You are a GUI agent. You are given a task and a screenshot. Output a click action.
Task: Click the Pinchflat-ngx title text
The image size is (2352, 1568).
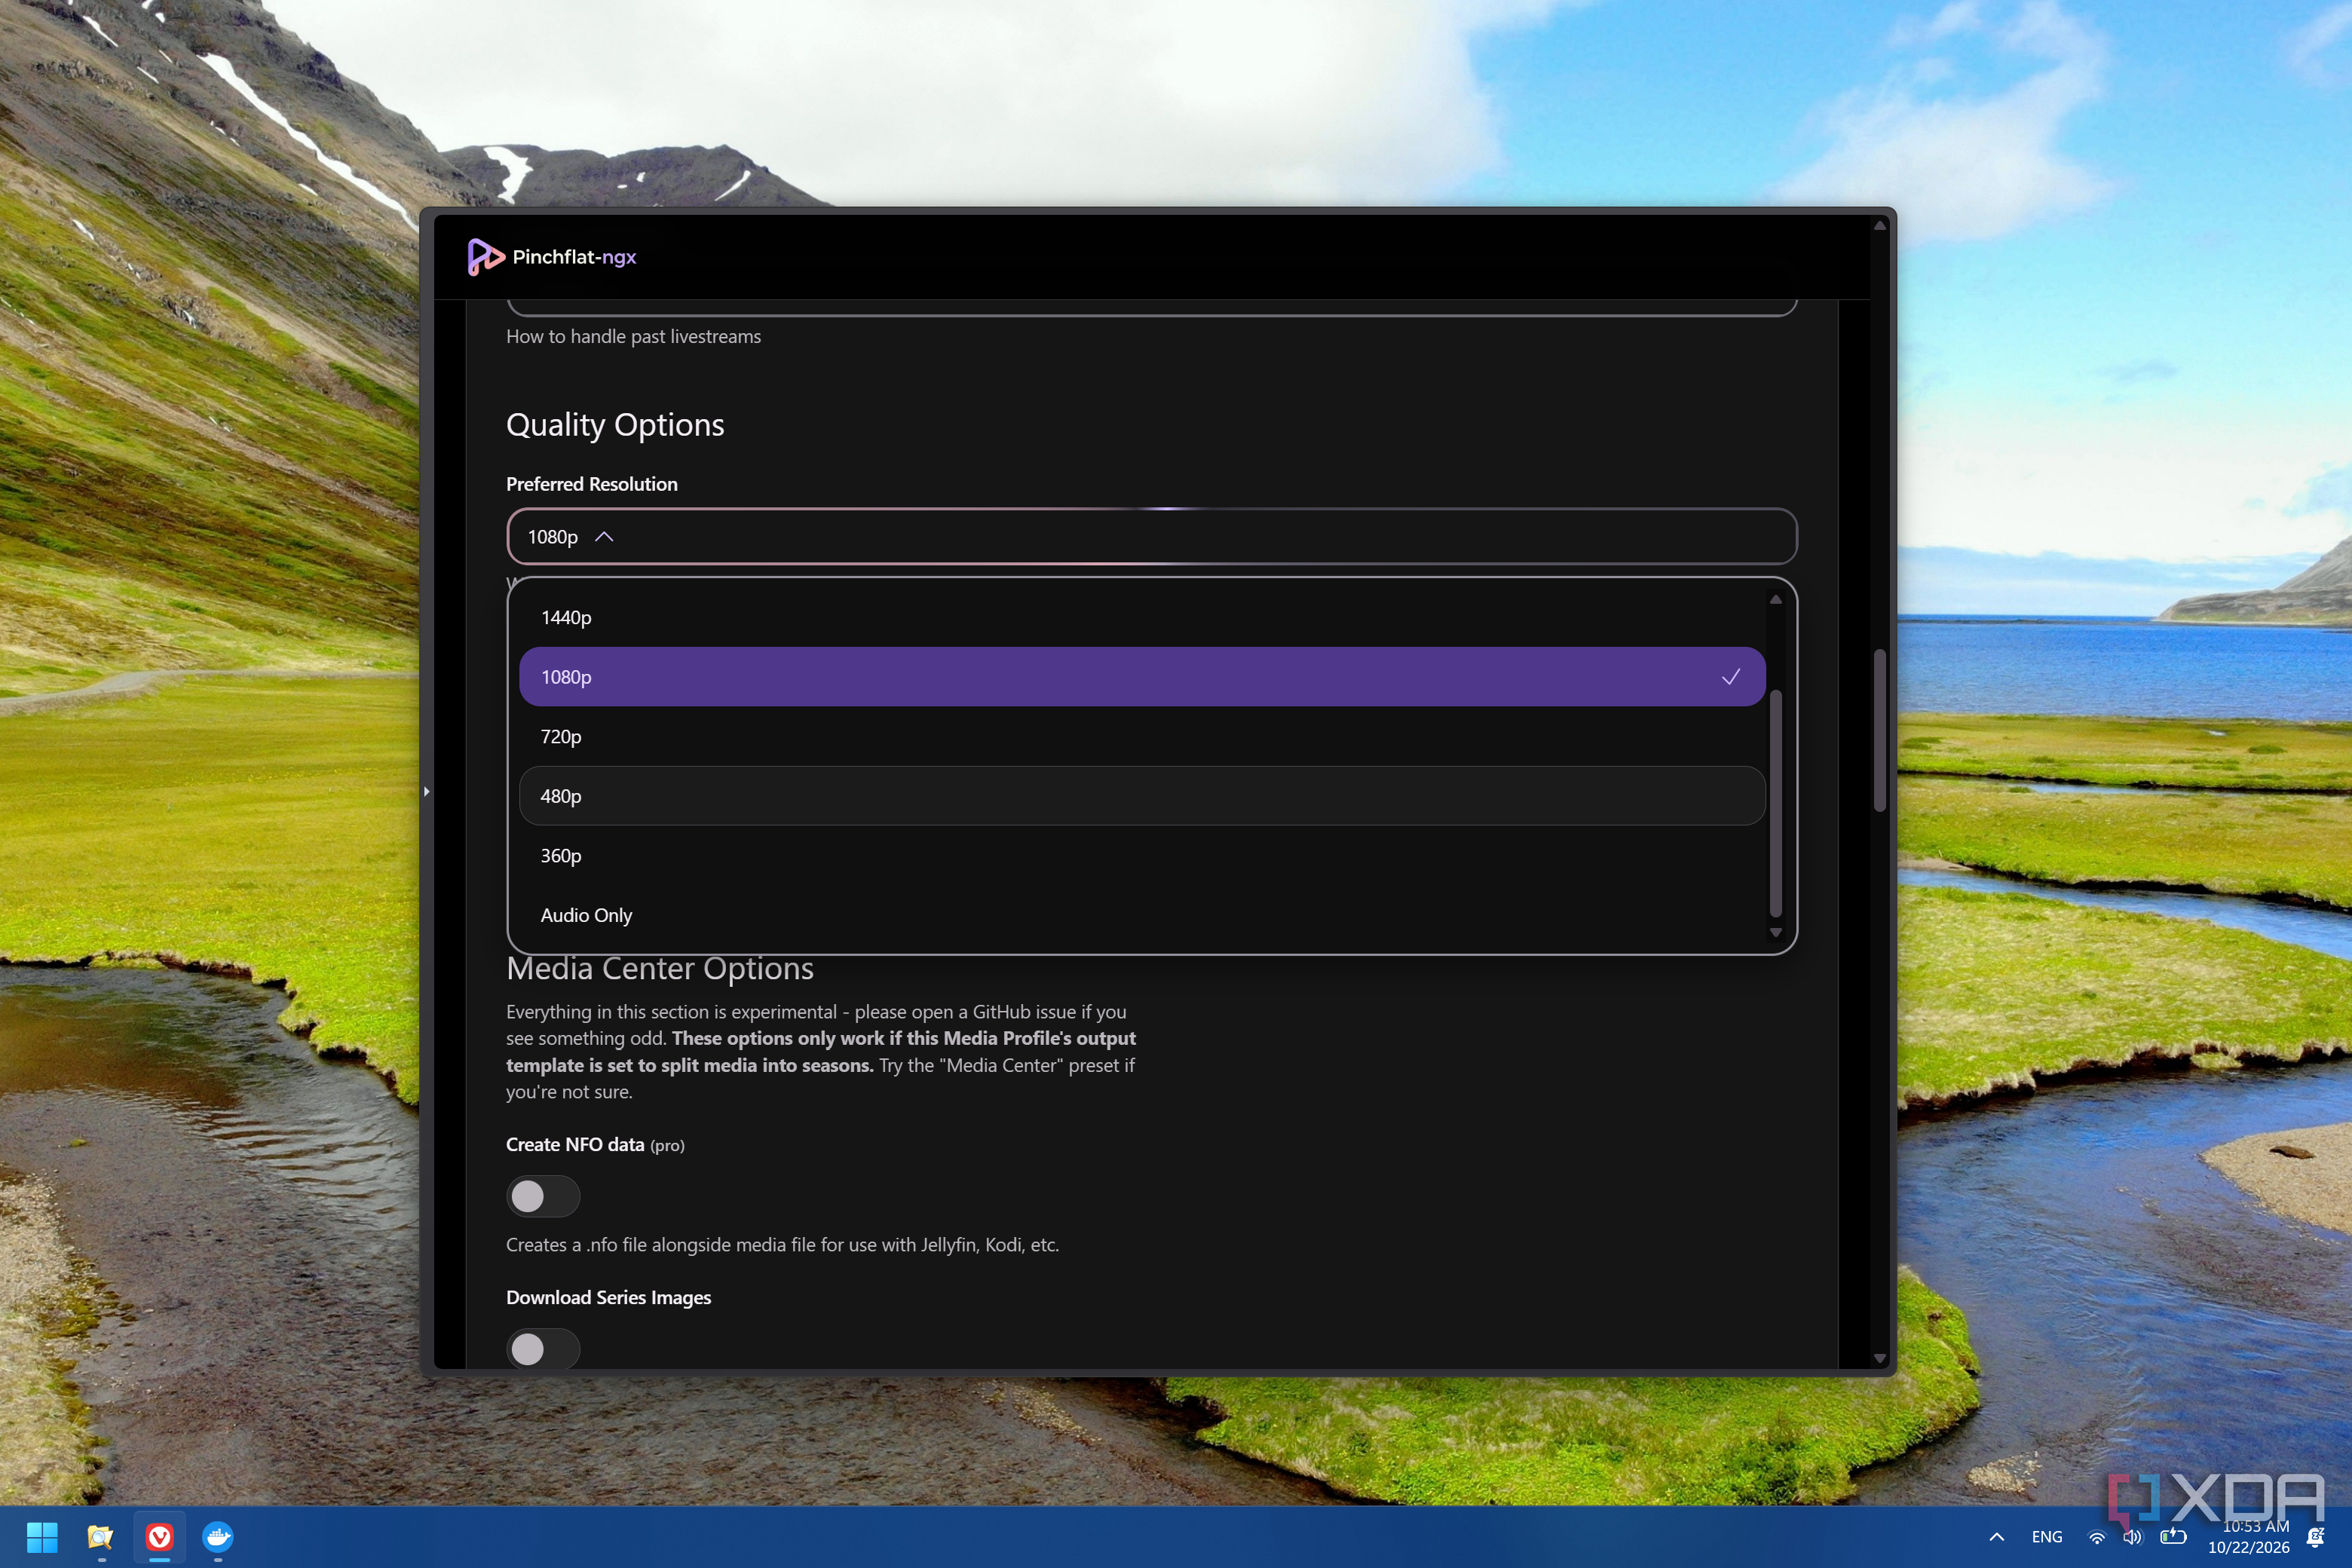(574, 257)
